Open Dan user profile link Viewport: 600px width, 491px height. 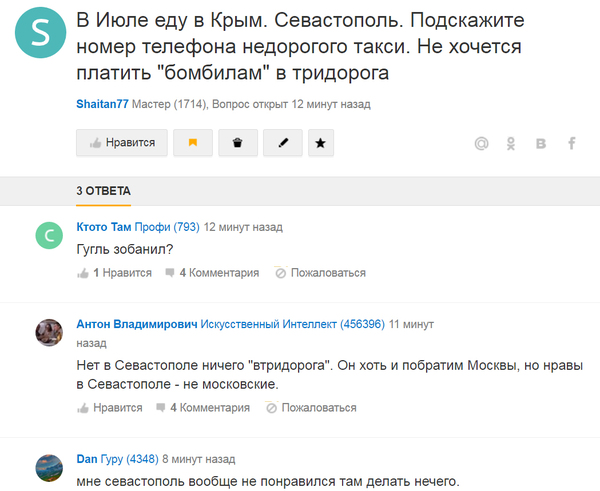(x=86, y=460)
